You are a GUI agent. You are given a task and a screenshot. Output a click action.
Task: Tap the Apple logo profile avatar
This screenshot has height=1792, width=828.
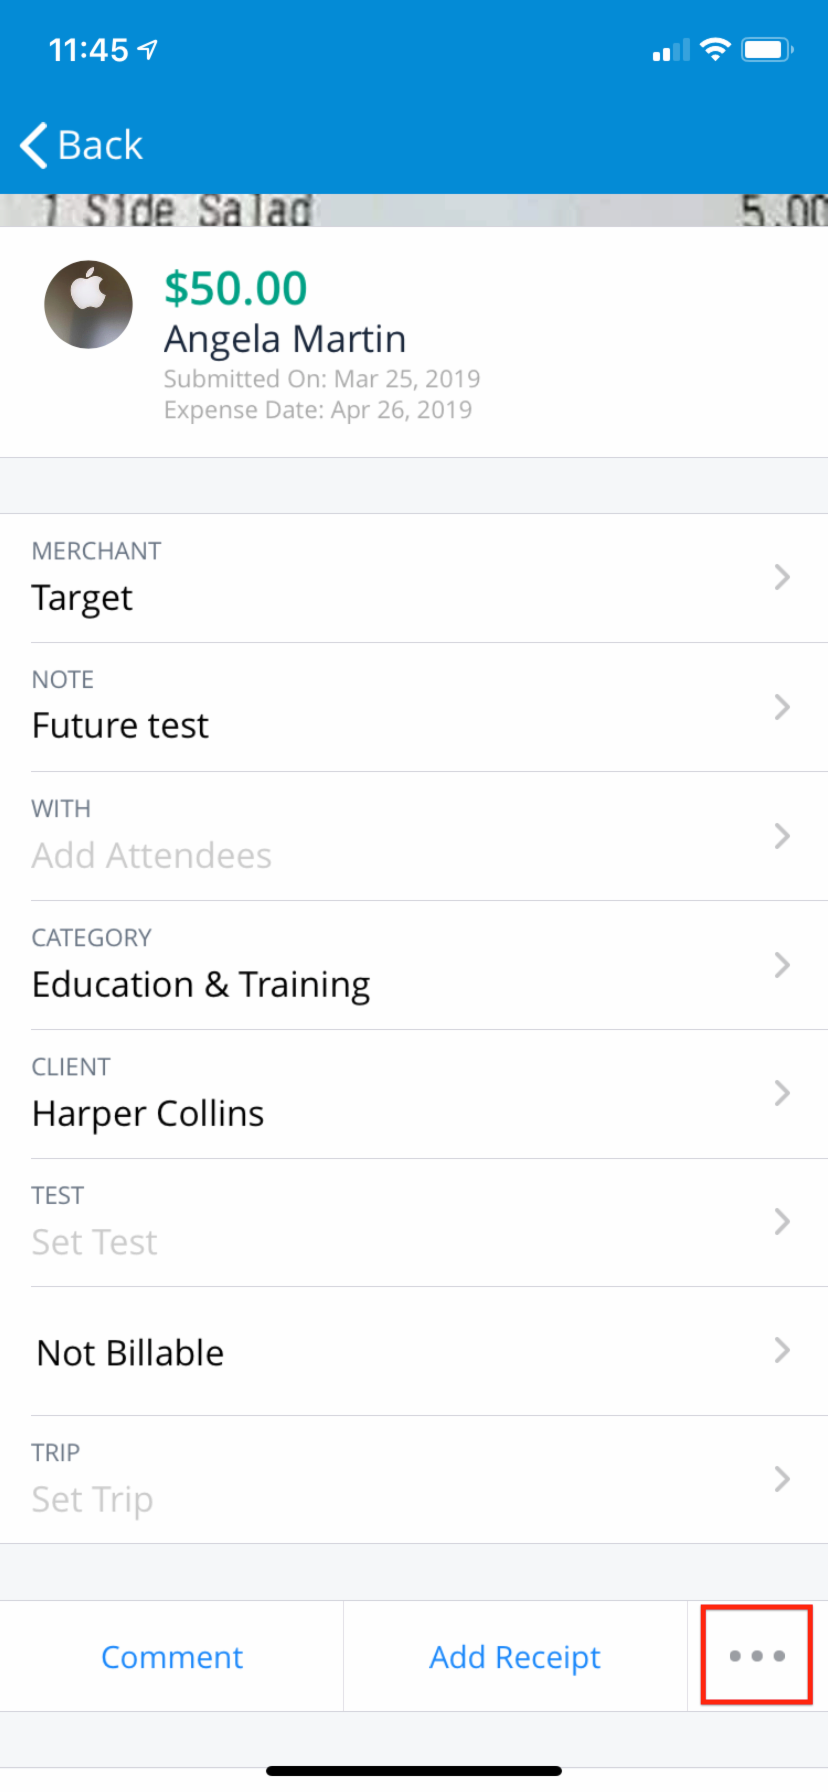point(89,305)
